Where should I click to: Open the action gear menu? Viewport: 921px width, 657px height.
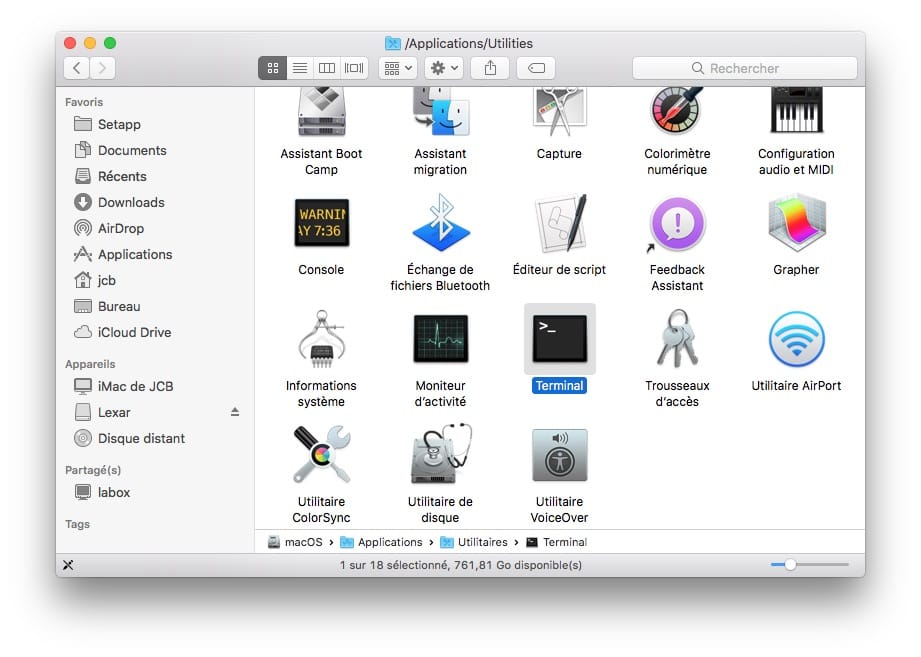pos(442,68)
